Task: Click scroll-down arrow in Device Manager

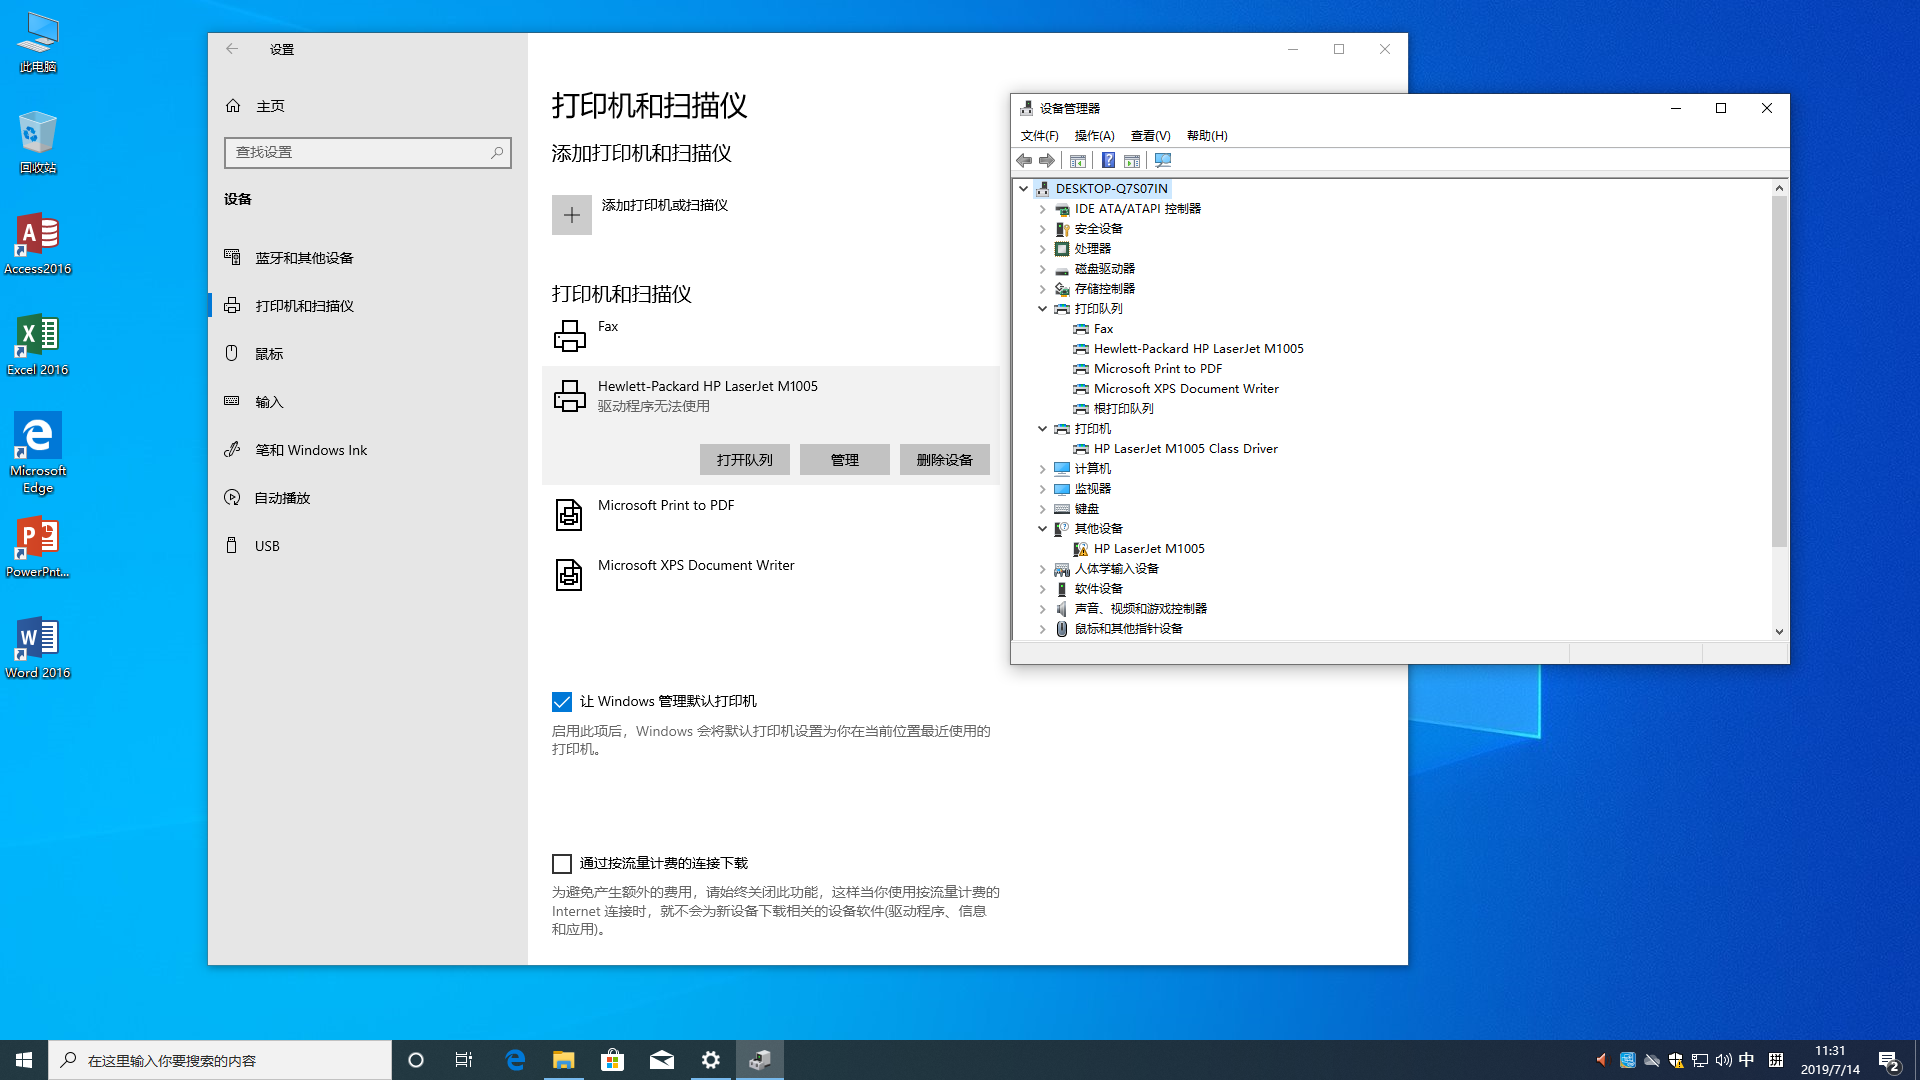Action: tap(1779, 631)
